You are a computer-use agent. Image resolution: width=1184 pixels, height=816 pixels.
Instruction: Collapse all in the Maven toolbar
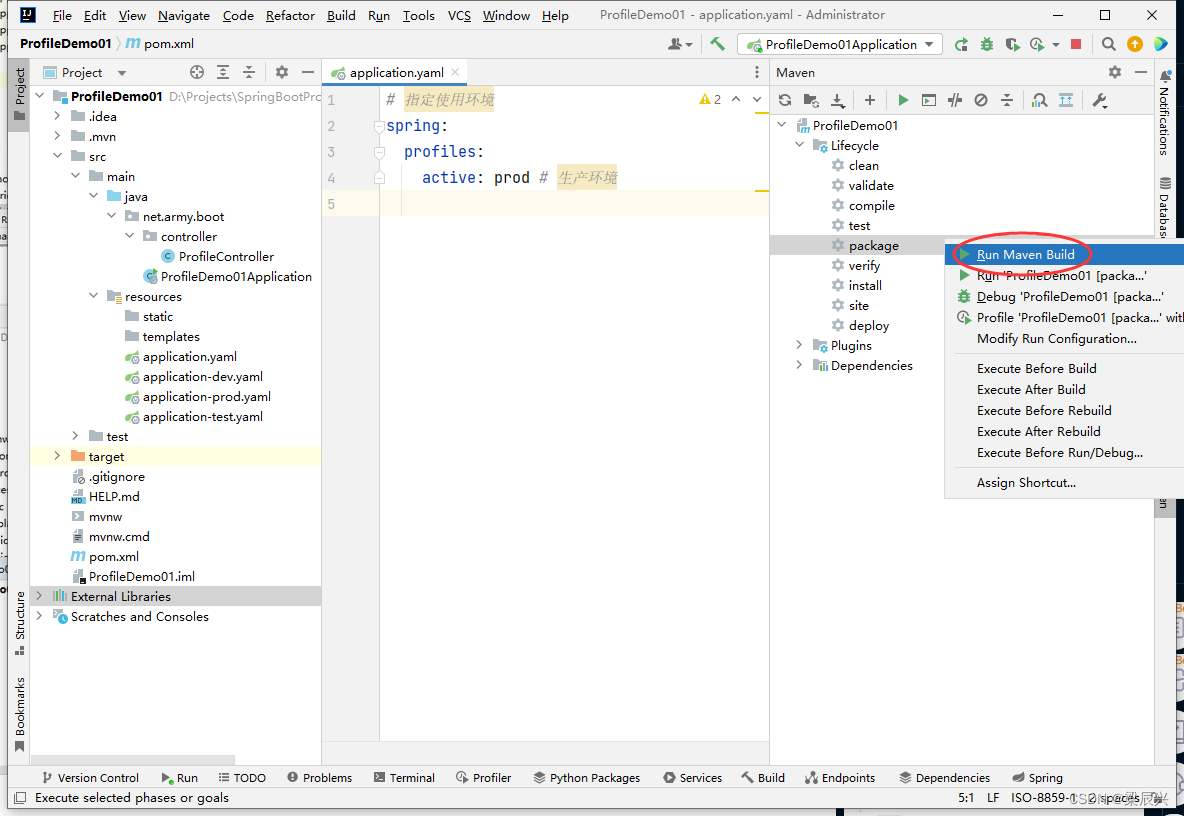(1007, 100)
